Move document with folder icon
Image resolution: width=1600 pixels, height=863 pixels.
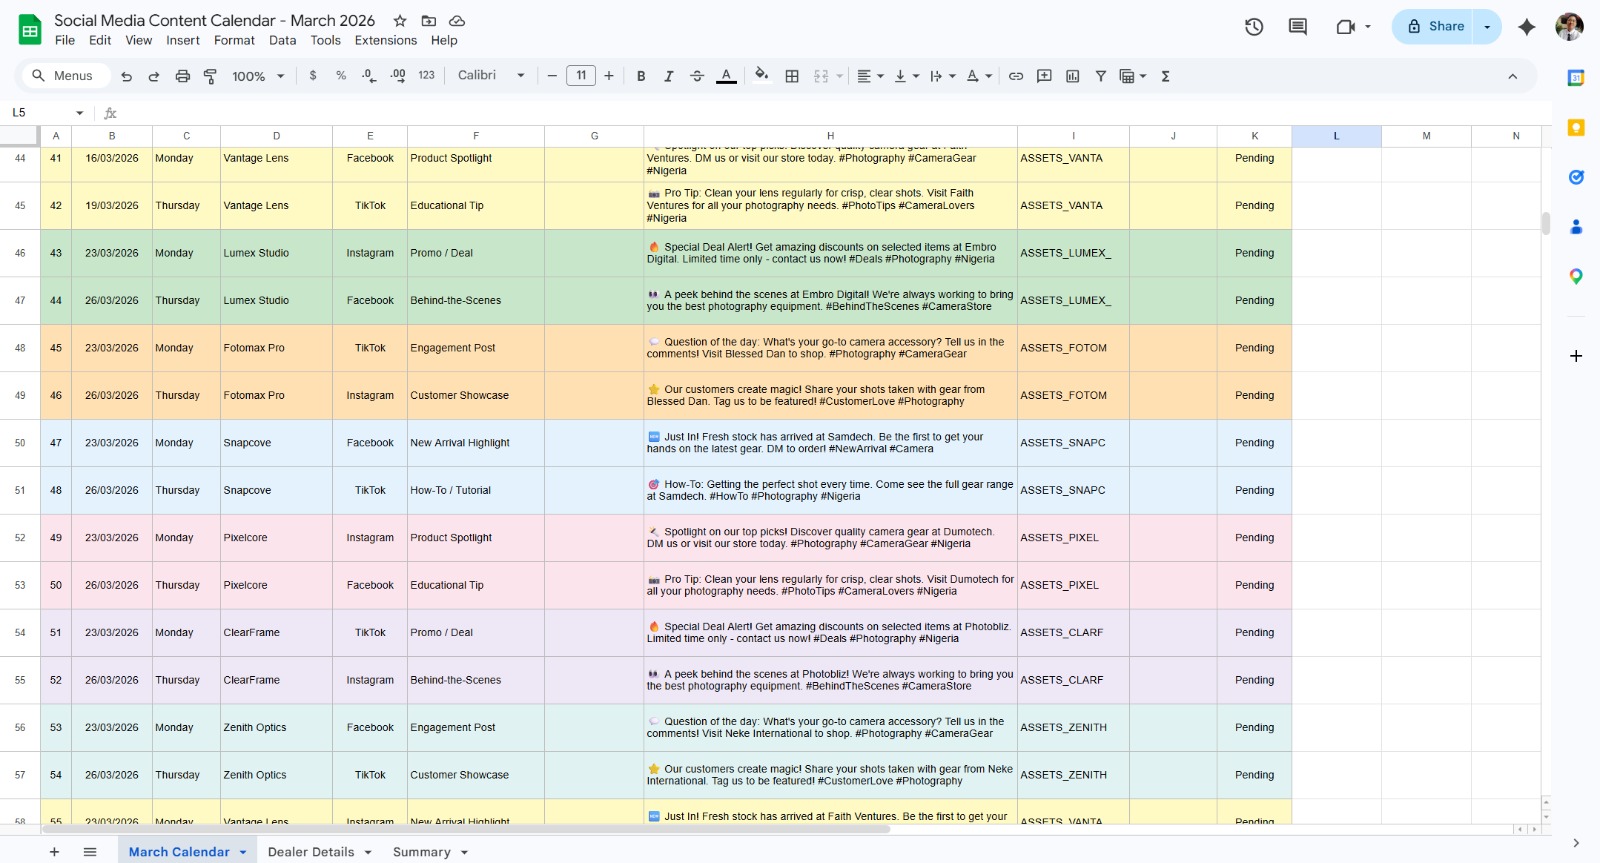(428, 21)
